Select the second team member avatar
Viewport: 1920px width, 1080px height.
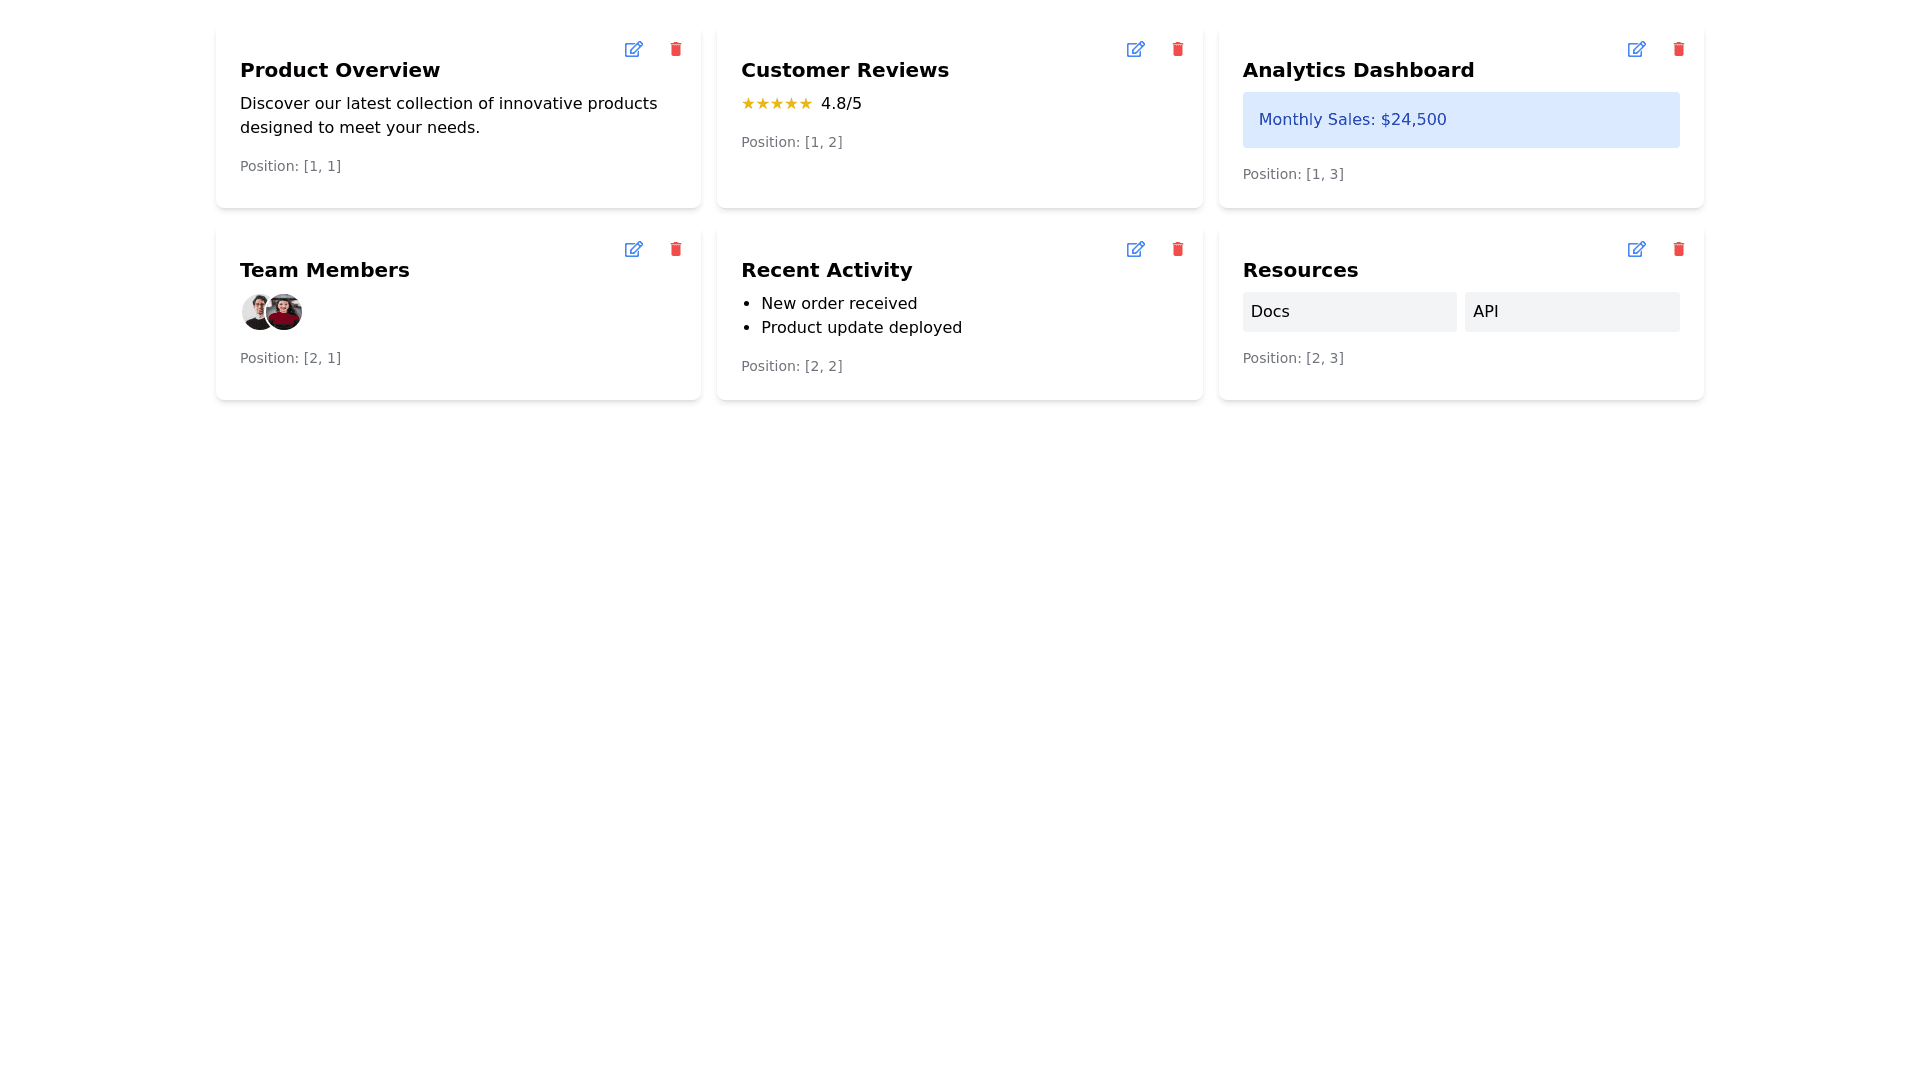286,312
